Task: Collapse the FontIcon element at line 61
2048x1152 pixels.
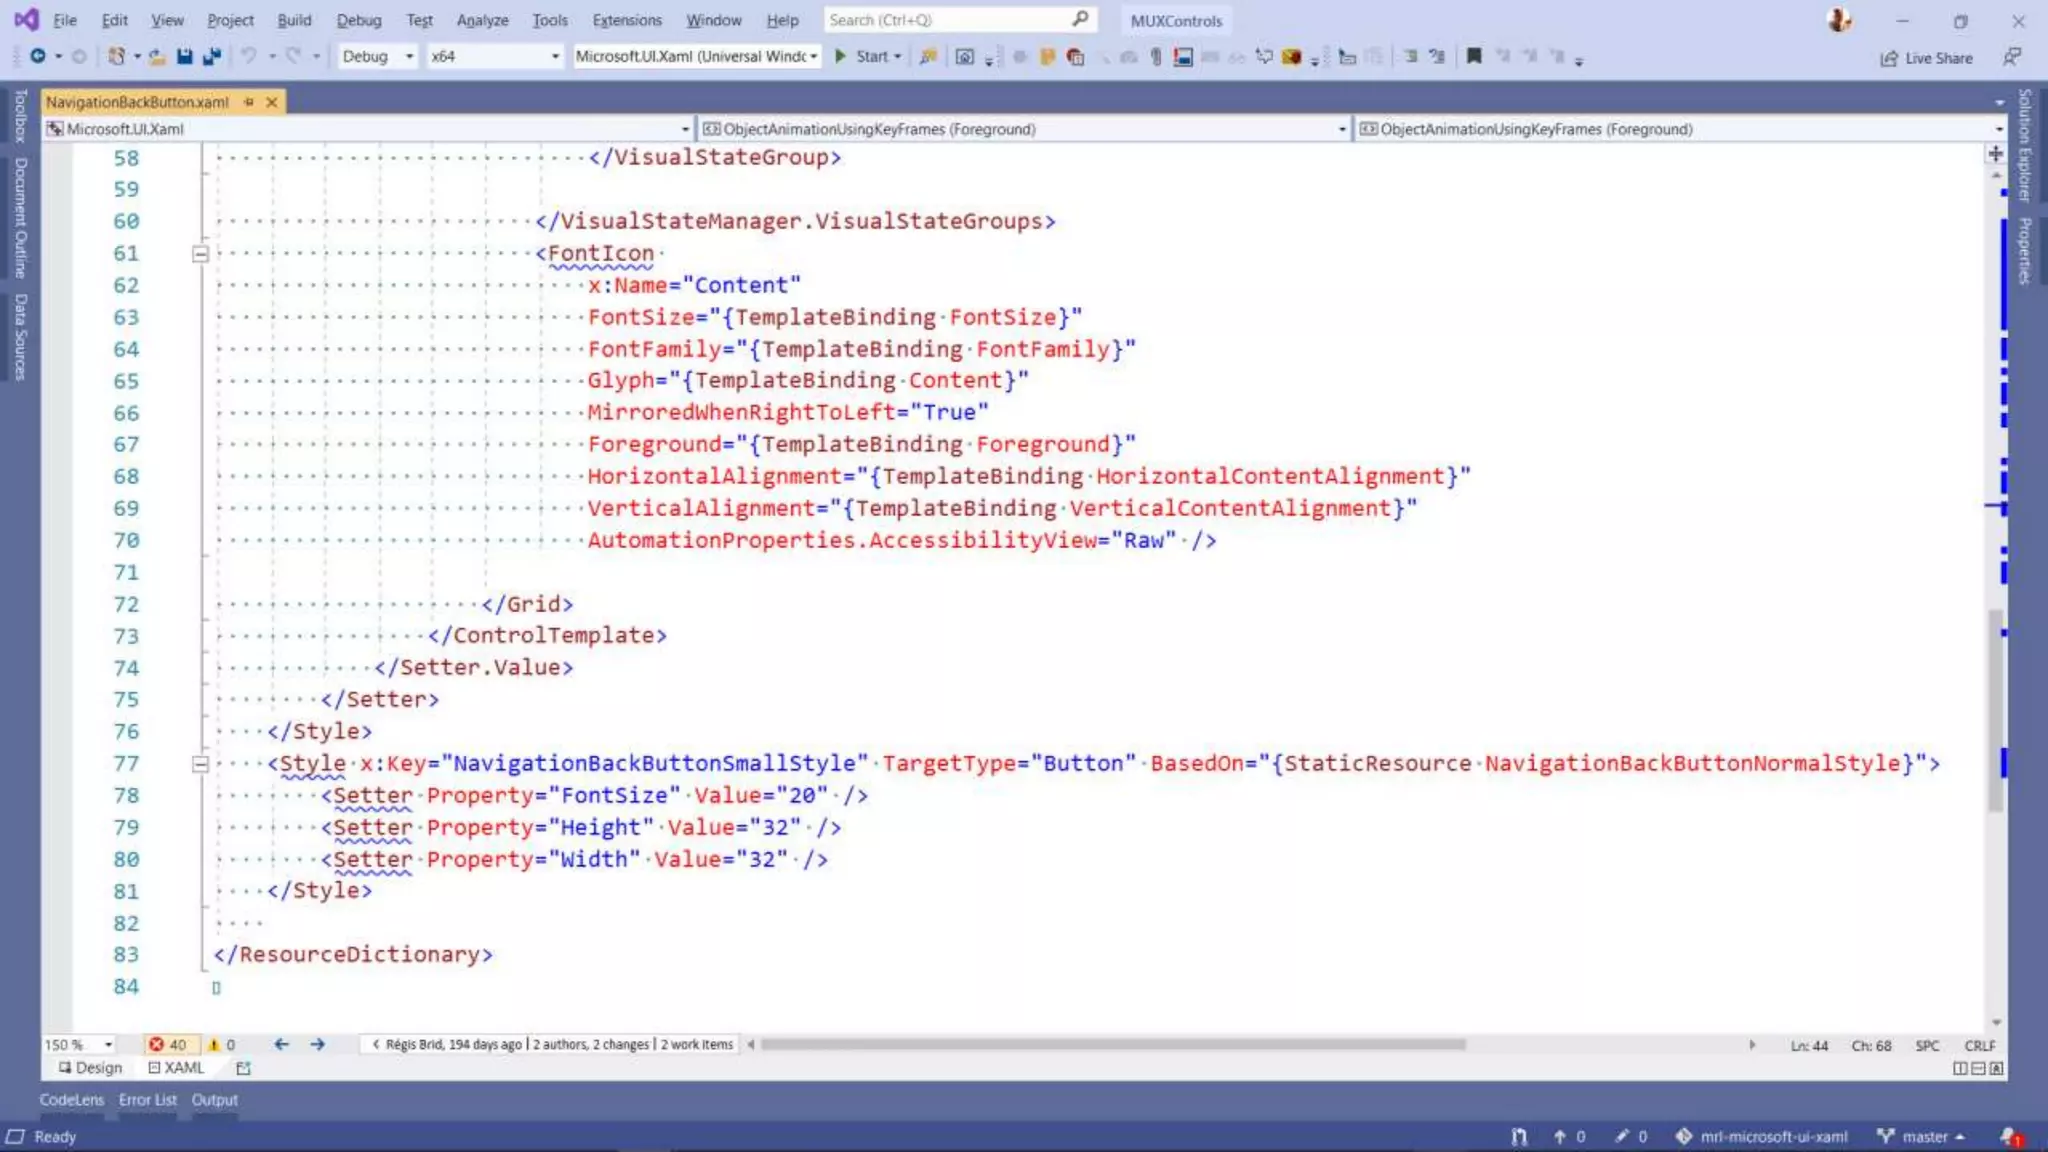Action: click(x=200, y=254)
